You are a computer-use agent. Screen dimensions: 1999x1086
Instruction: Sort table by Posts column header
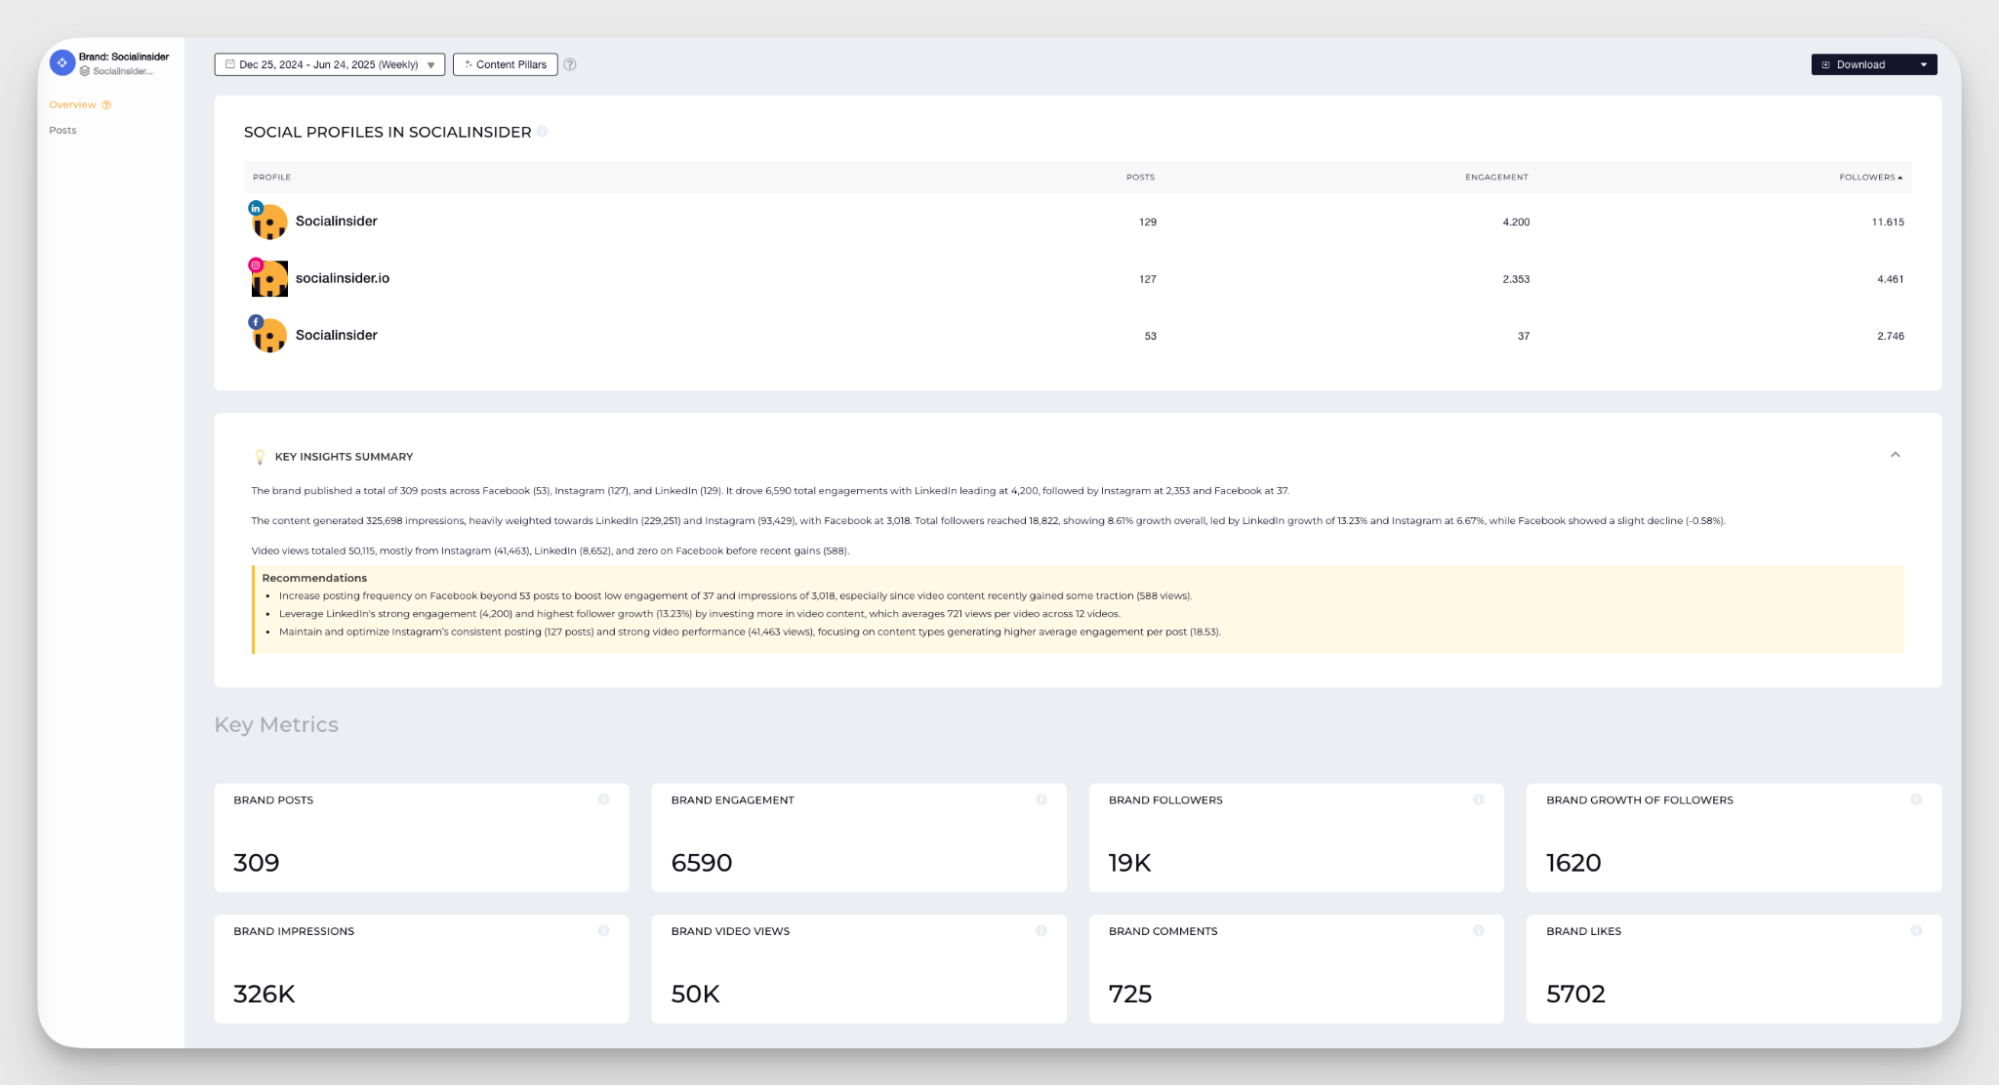click(x=1140, y=177)
